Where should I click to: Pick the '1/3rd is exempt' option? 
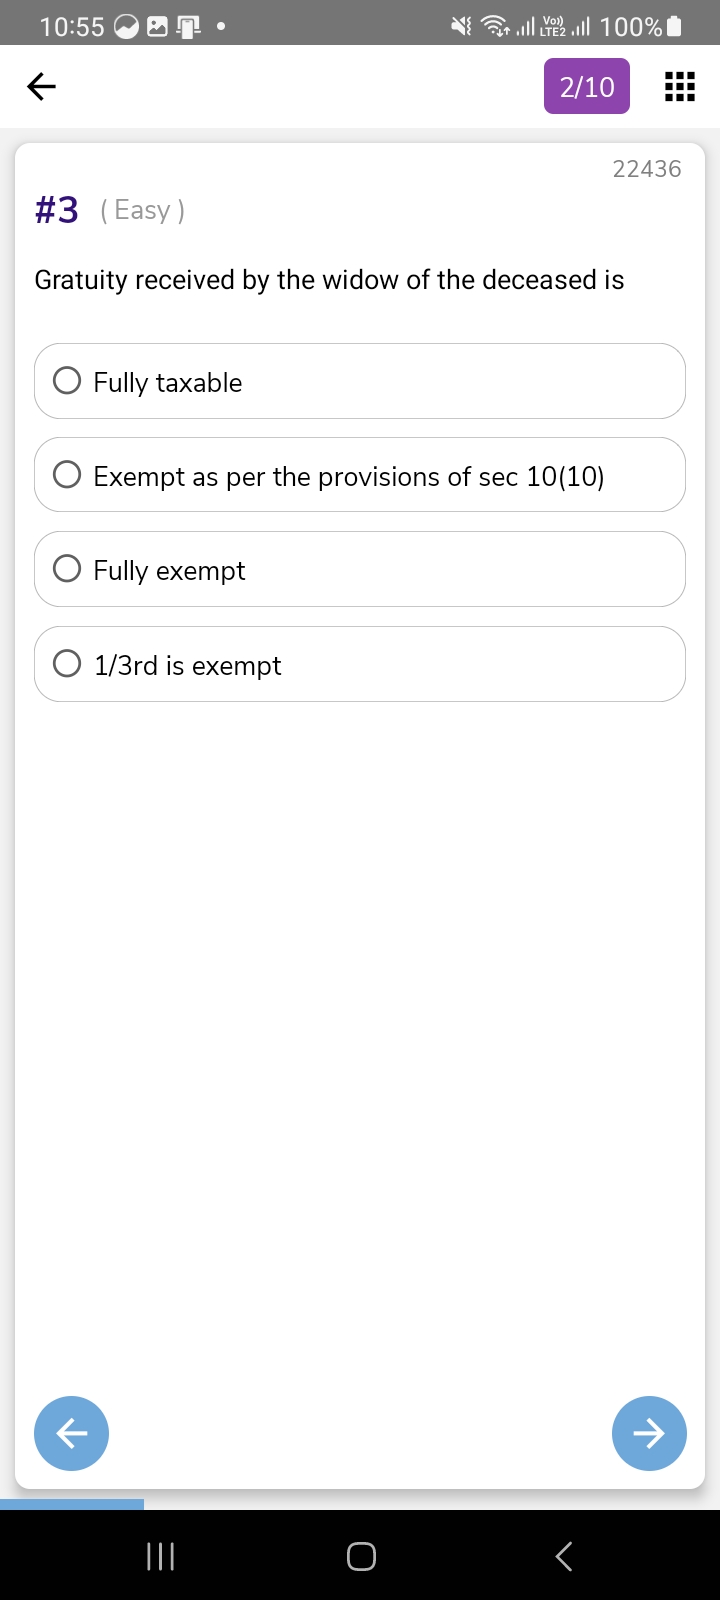[x=67, y=664]
